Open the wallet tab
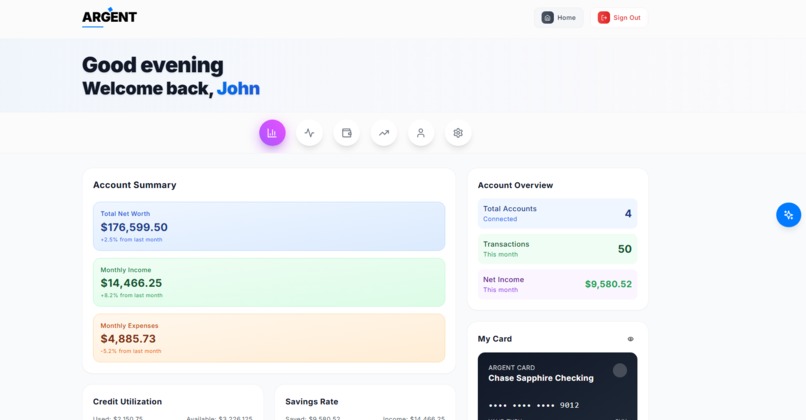Viewport: 806px width, 420px height. [x=346, y=133]
